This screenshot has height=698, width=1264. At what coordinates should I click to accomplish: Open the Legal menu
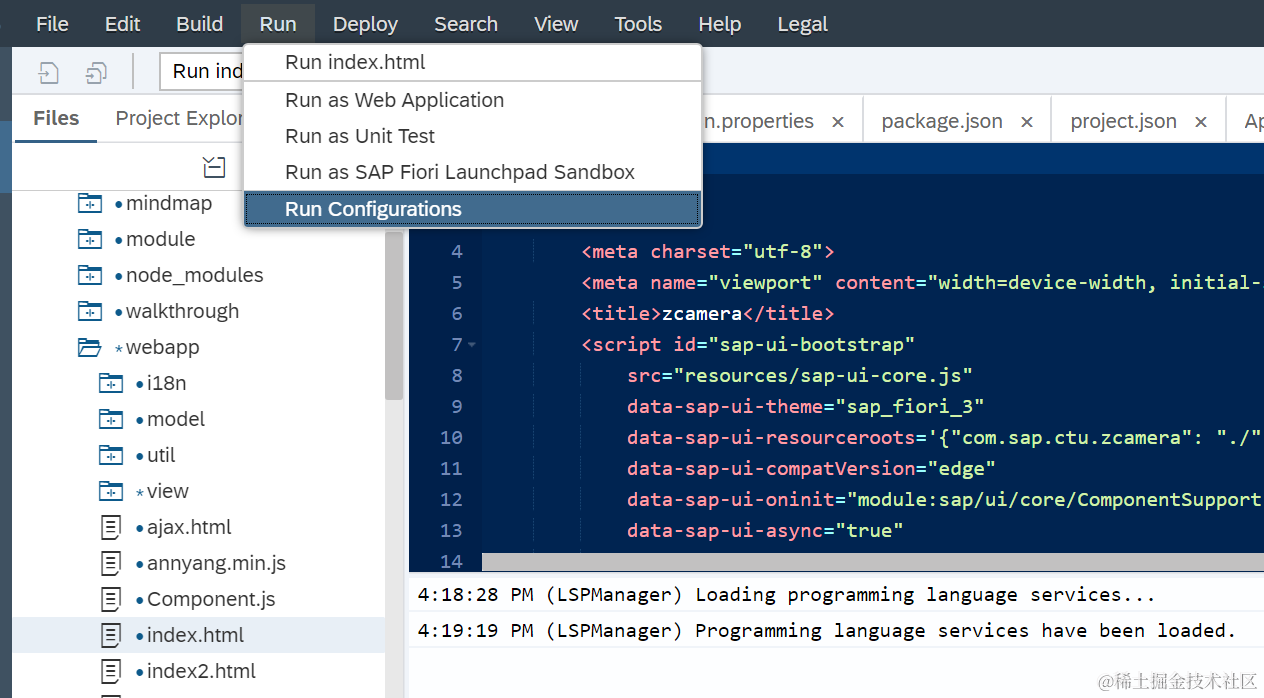coord(802,24)
